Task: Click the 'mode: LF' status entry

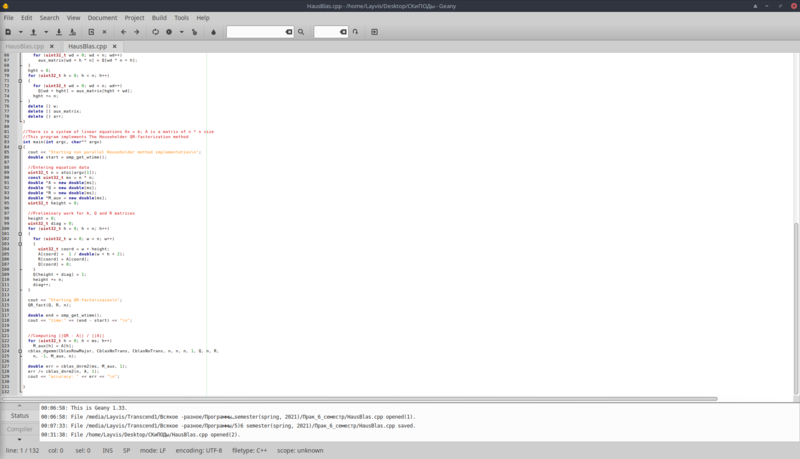Action: [153, 450]
